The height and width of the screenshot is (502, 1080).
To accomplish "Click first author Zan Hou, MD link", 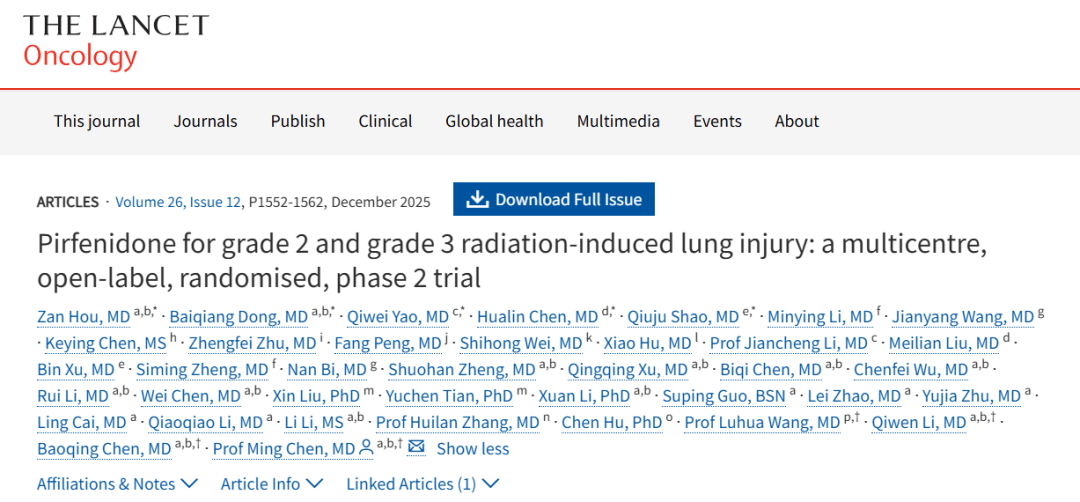I will click(83, 317).
